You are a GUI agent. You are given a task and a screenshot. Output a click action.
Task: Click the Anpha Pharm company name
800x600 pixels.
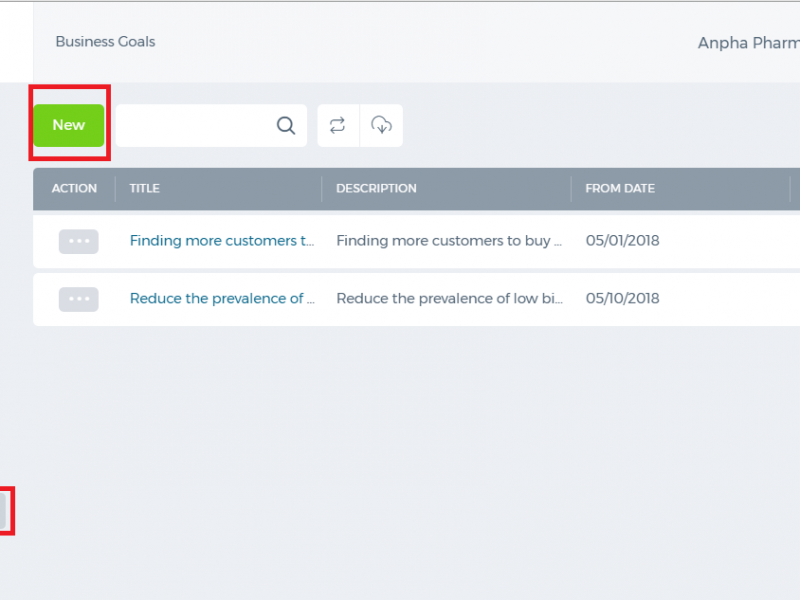pyautogui.click(x=748, y=43)
